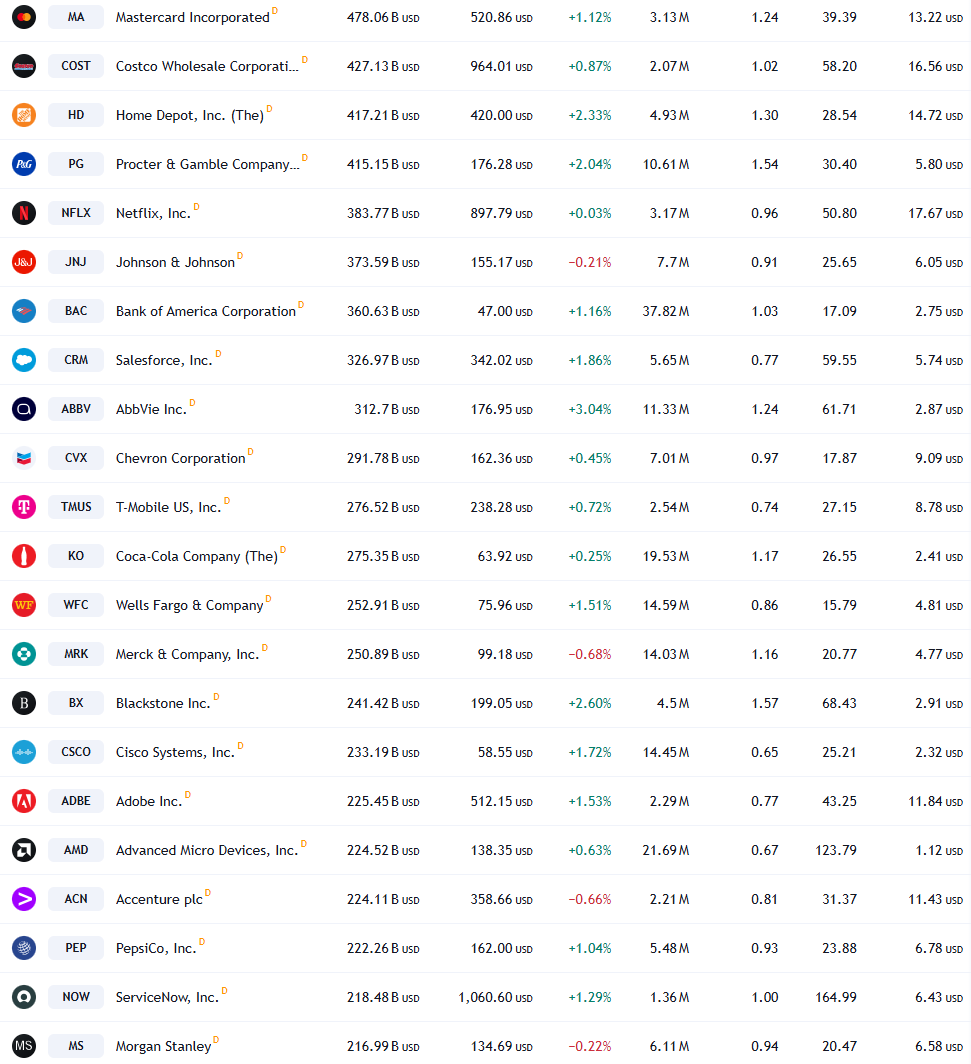The height and width of the screenshot is (1064, 971).
Task: Click the +2.33% change for Home Depot
Action: pyautogui.click(x=590, y=115)
